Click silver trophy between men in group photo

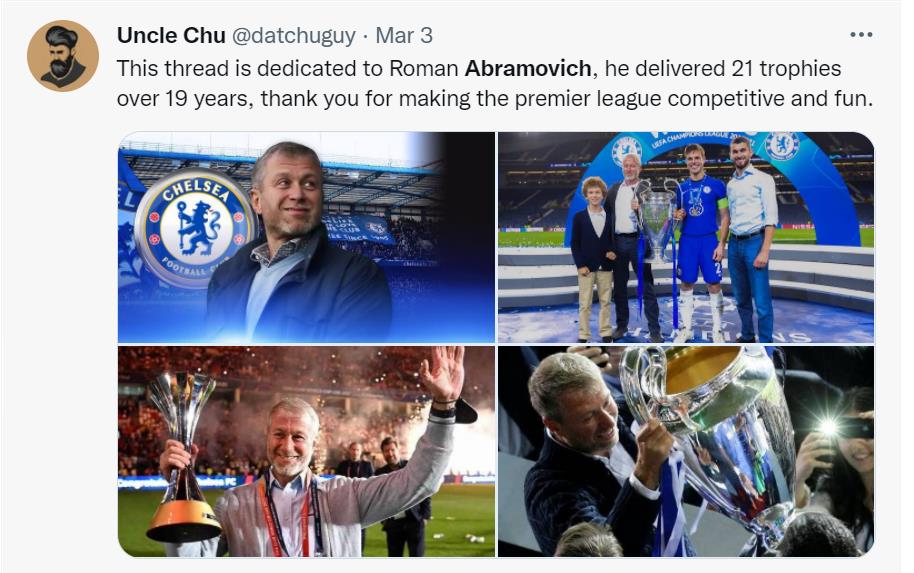click(x=658, y=222)
